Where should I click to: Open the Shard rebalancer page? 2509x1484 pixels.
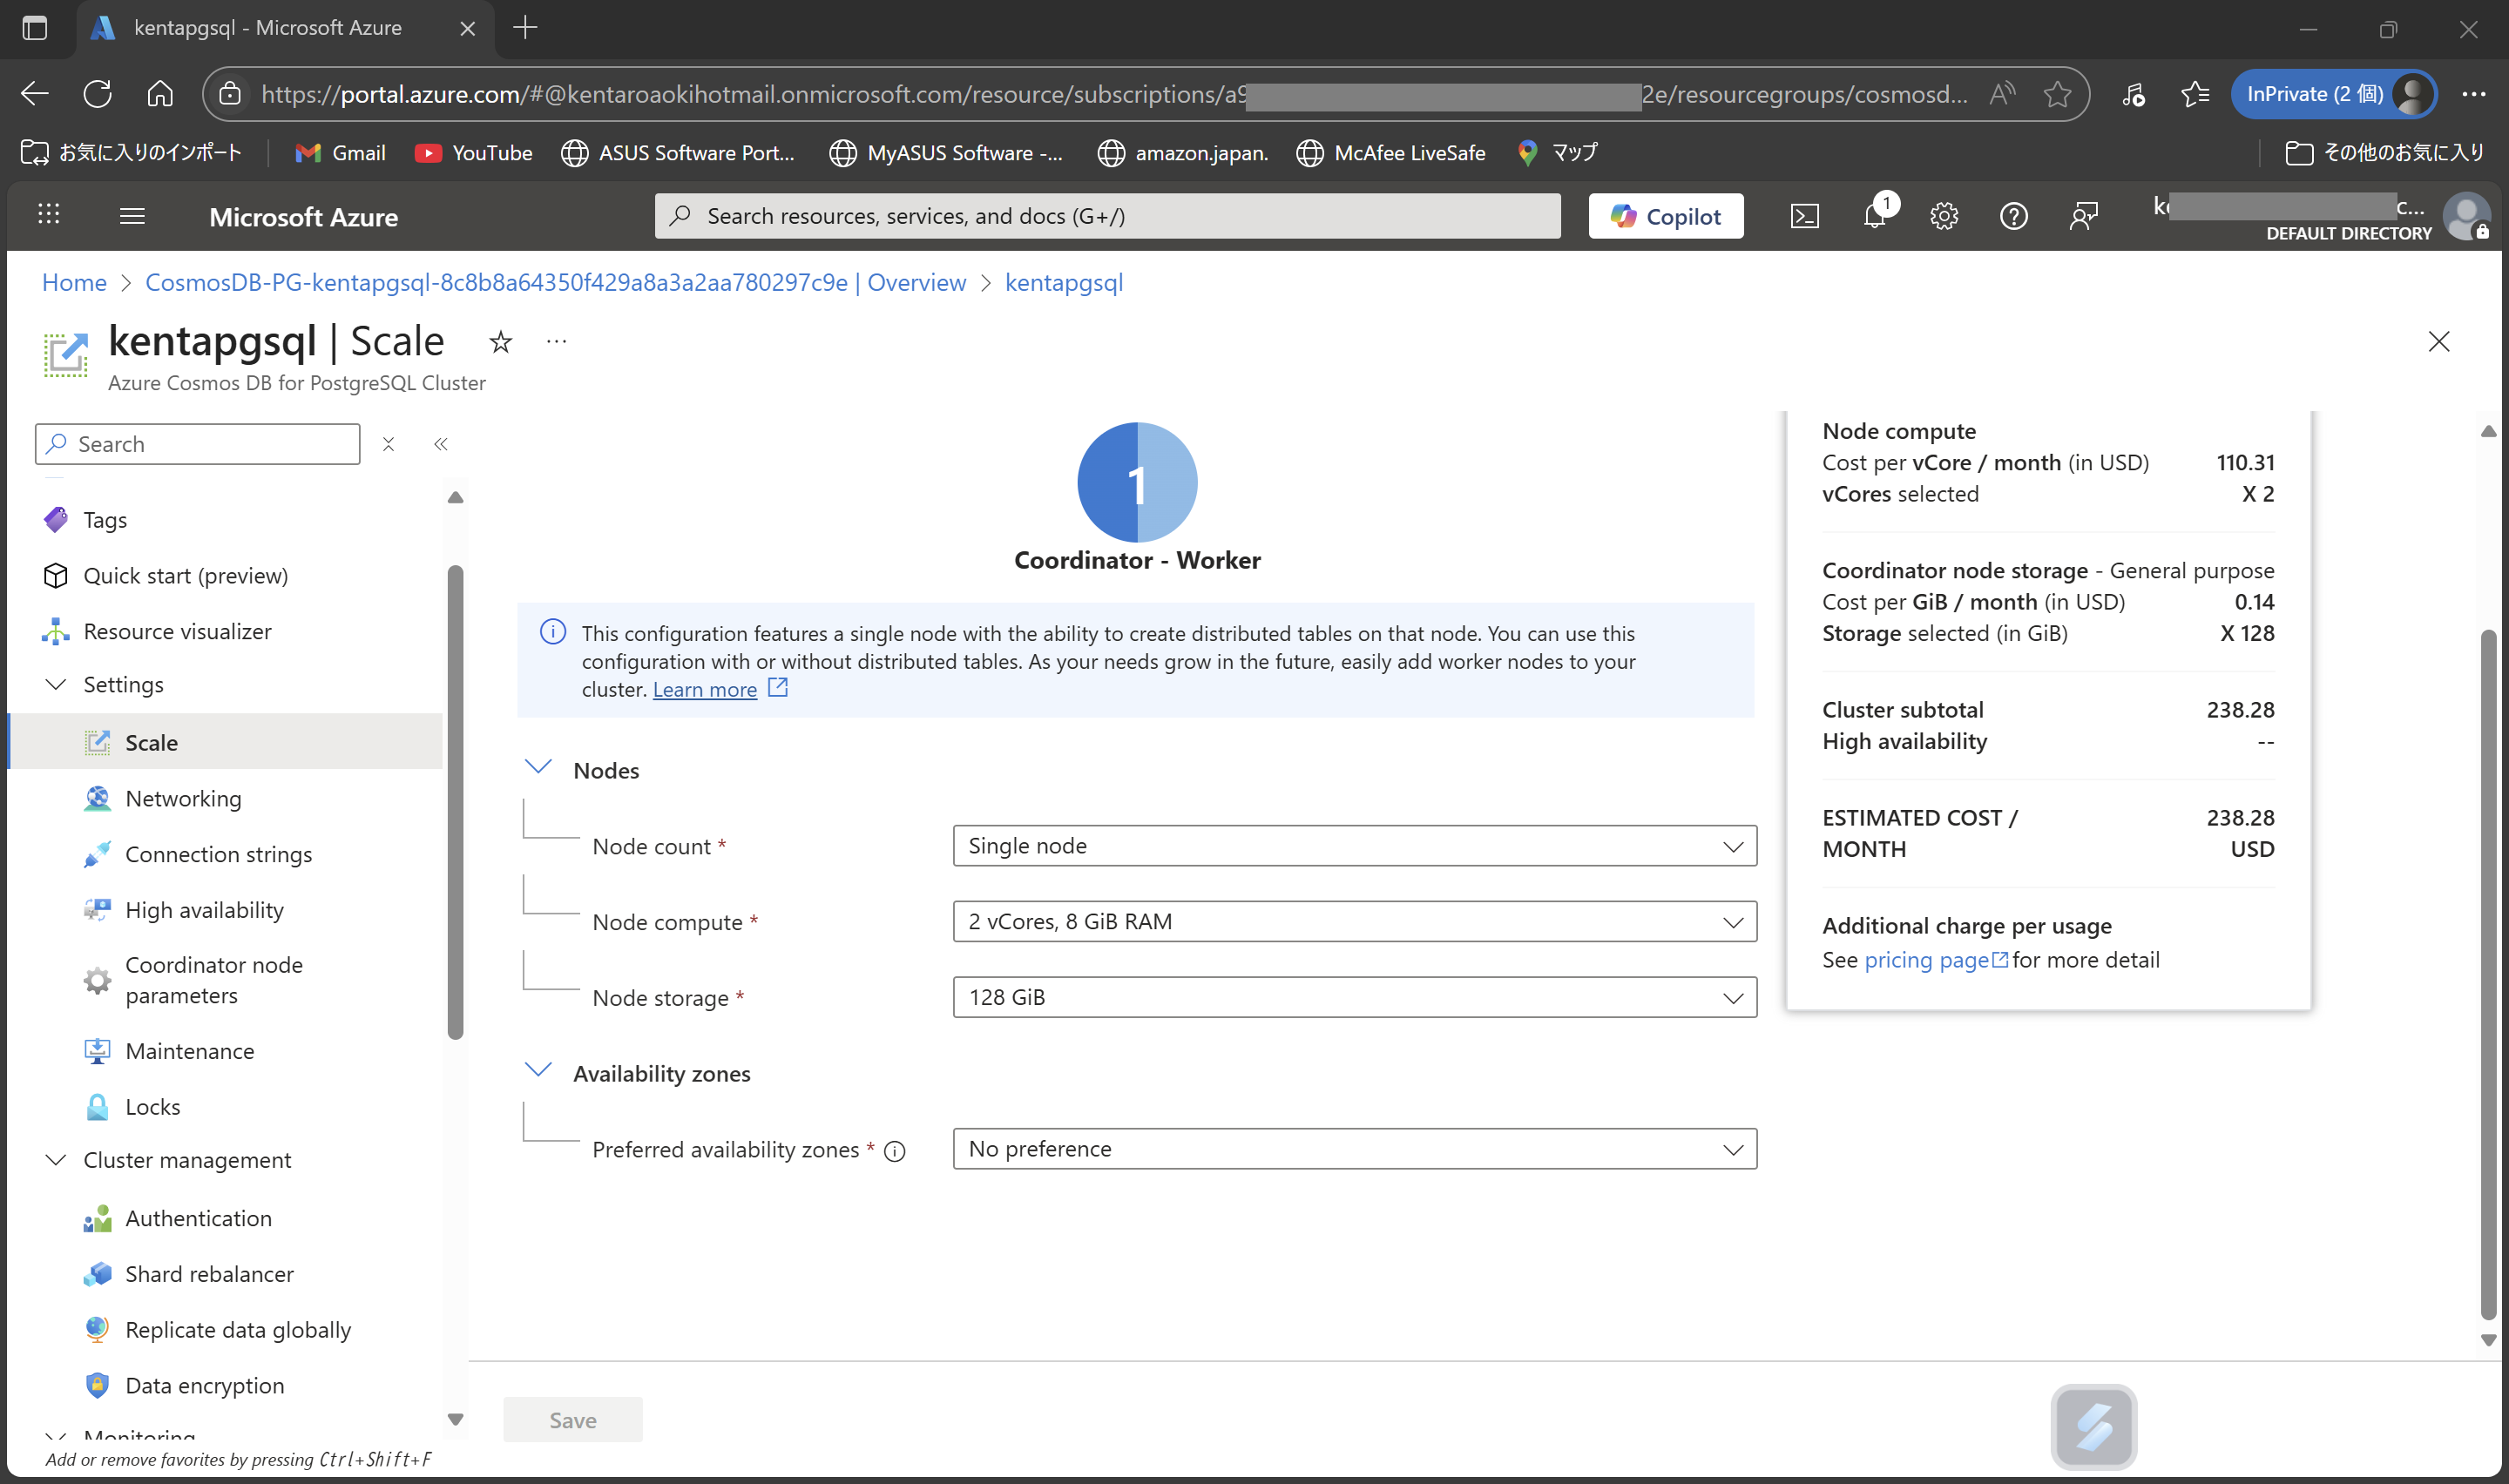pos(208,1273)
